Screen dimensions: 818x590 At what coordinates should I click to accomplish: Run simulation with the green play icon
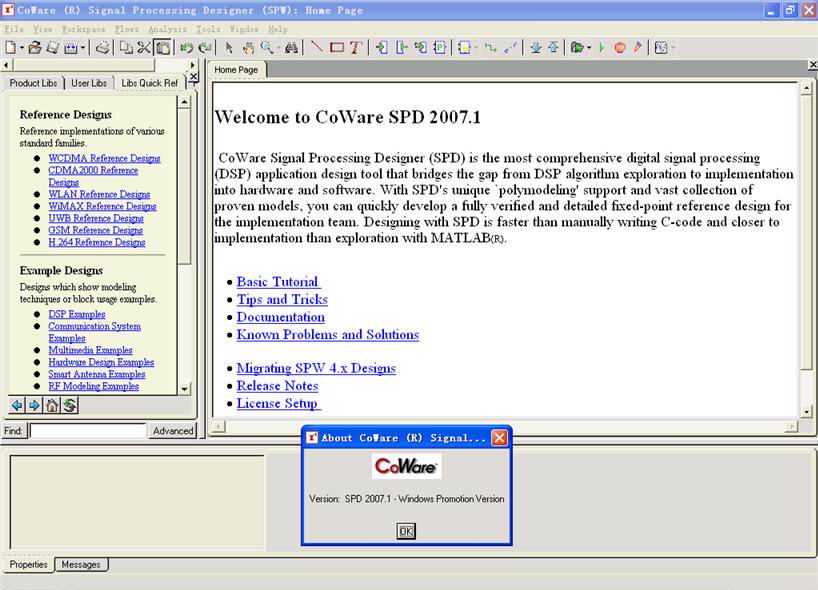coord(602,48)
